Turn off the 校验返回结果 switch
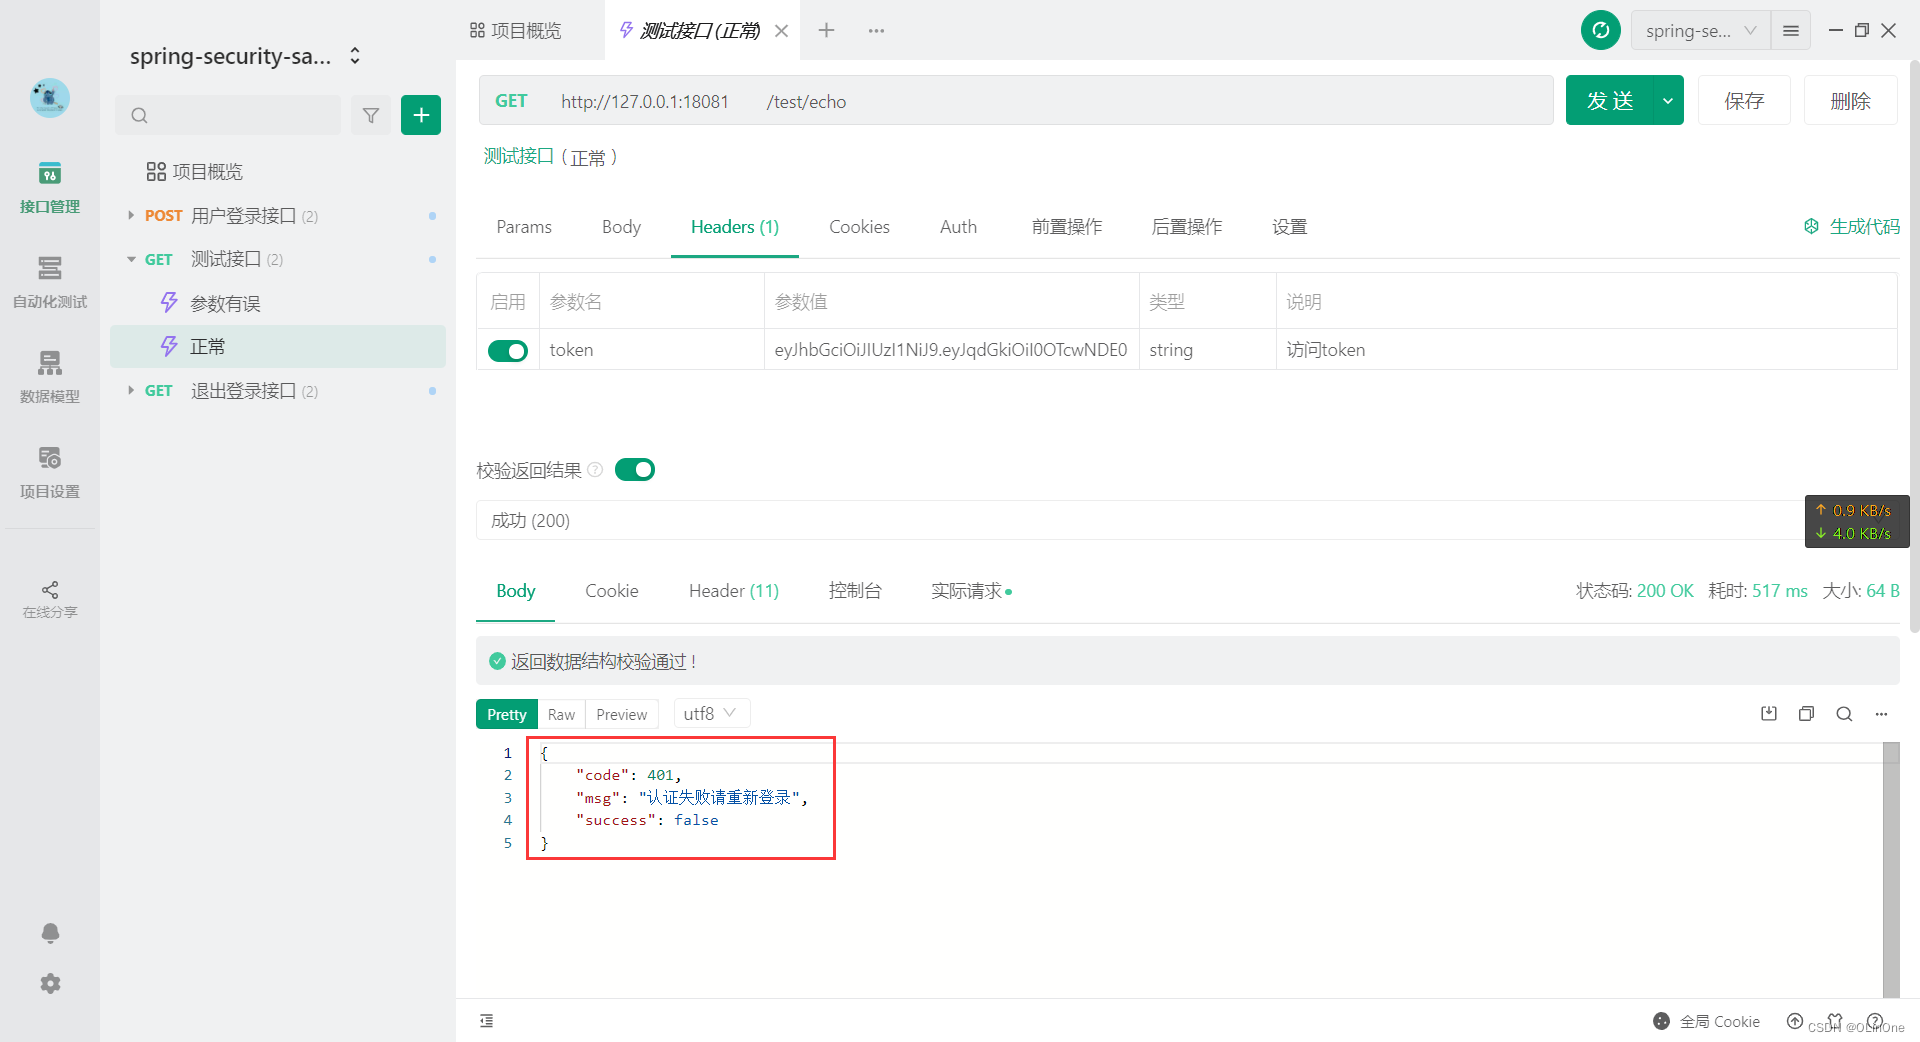Viewport: 1920px width, 1042px height. [634, 469]
